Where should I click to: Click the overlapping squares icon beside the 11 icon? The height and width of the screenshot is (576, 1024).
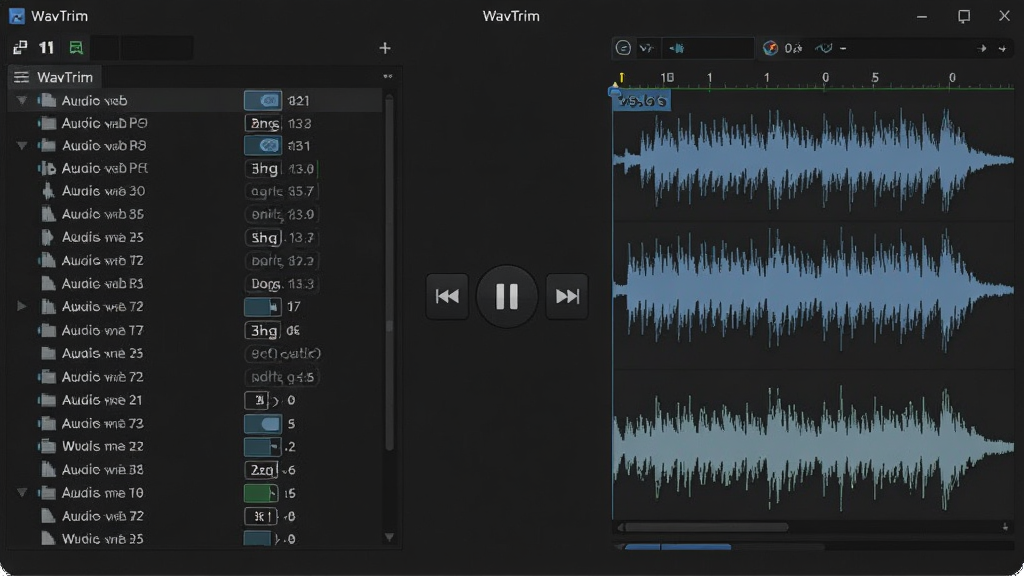coord(20,48)
